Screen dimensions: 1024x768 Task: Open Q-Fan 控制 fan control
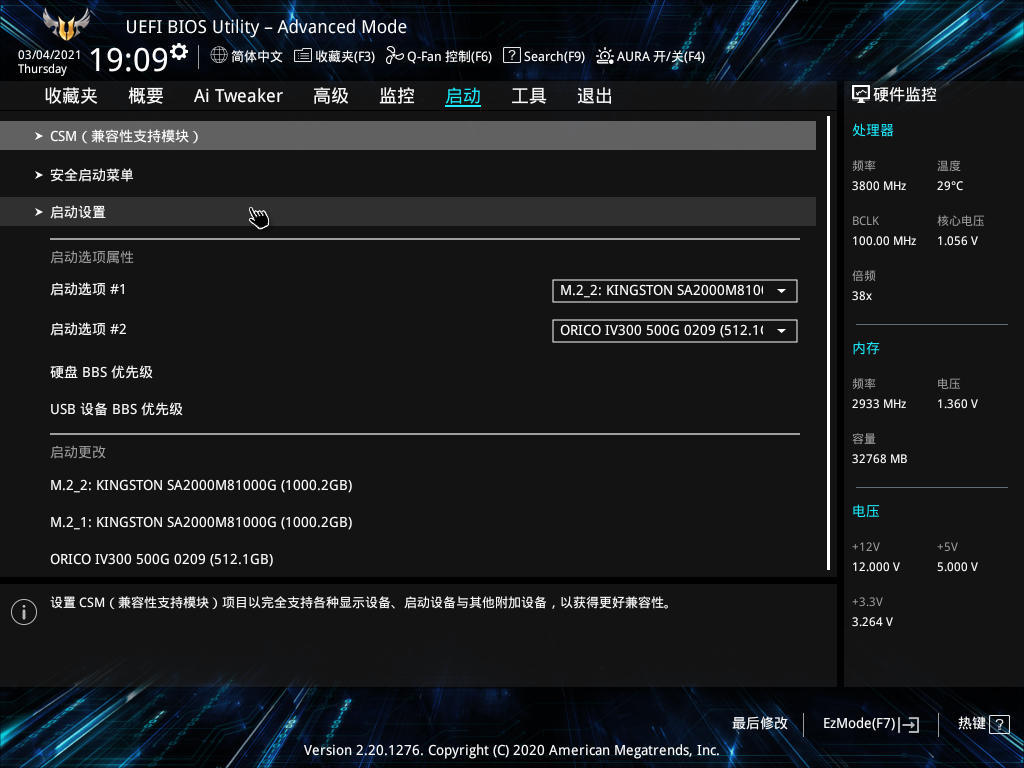click(x=439, y=56)
